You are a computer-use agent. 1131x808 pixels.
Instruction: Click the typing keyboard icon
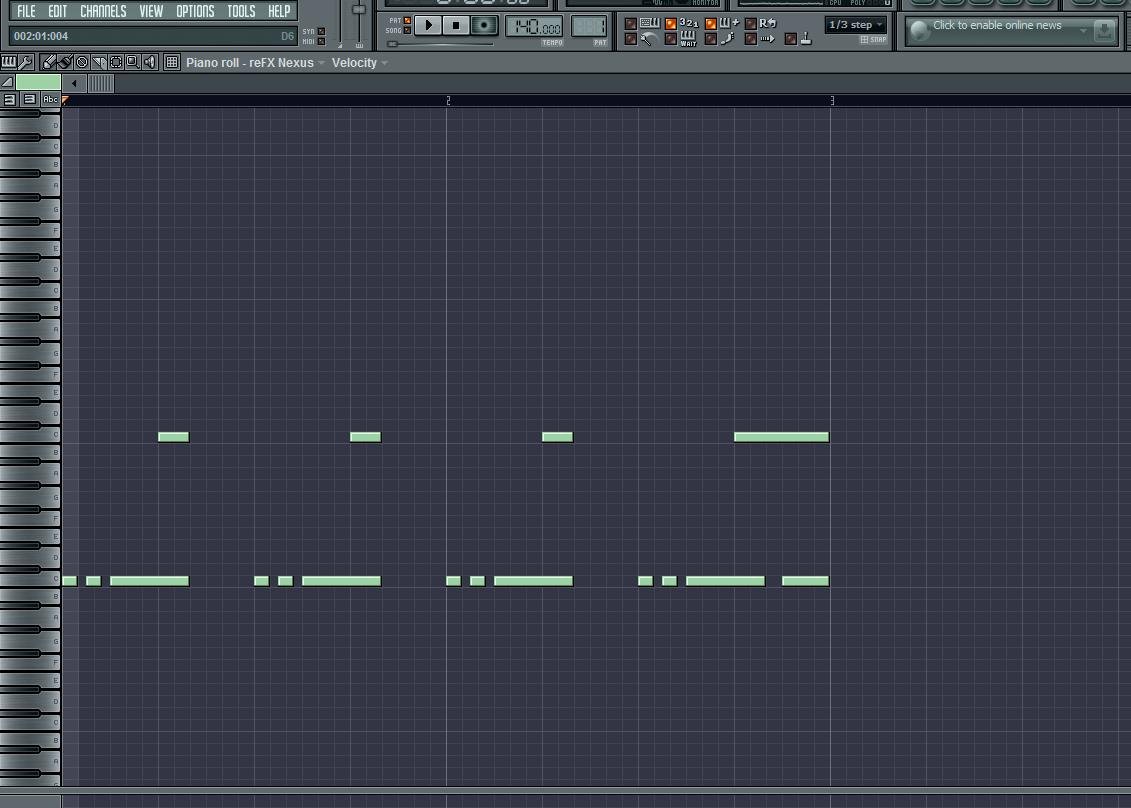tap(649, 23)
